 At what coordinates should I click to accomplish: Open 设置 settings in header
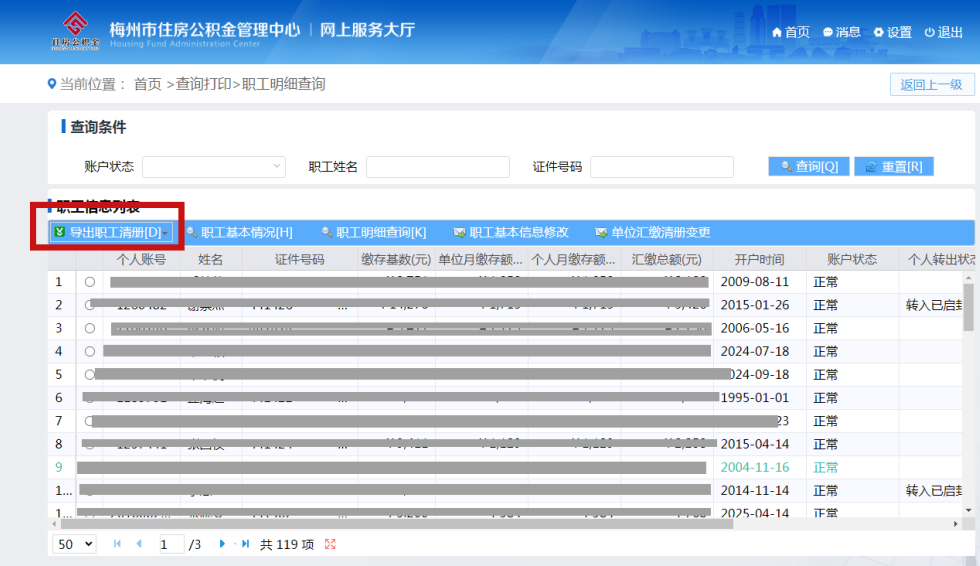point(892,32)
